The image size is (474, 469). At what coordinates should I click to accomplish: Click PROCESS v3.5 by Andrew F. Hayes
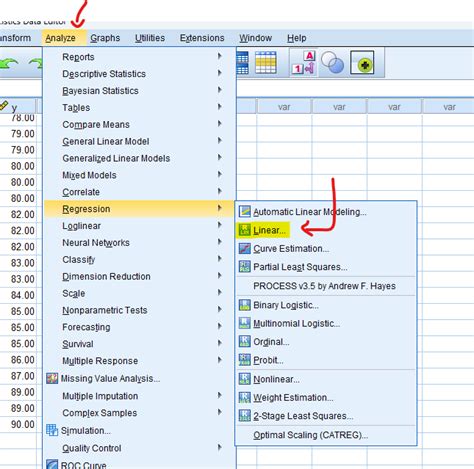coord(324,286)
